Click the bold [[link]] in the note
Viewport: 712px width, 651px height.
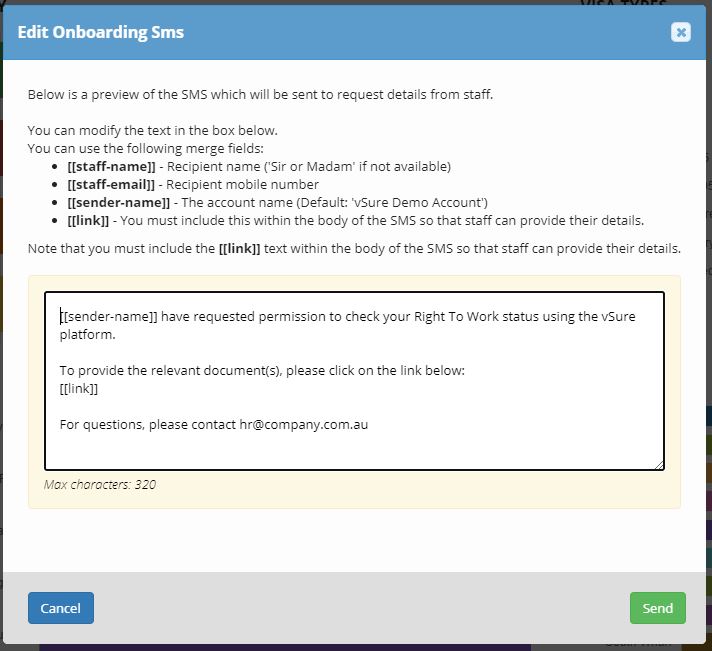[239, 248]
